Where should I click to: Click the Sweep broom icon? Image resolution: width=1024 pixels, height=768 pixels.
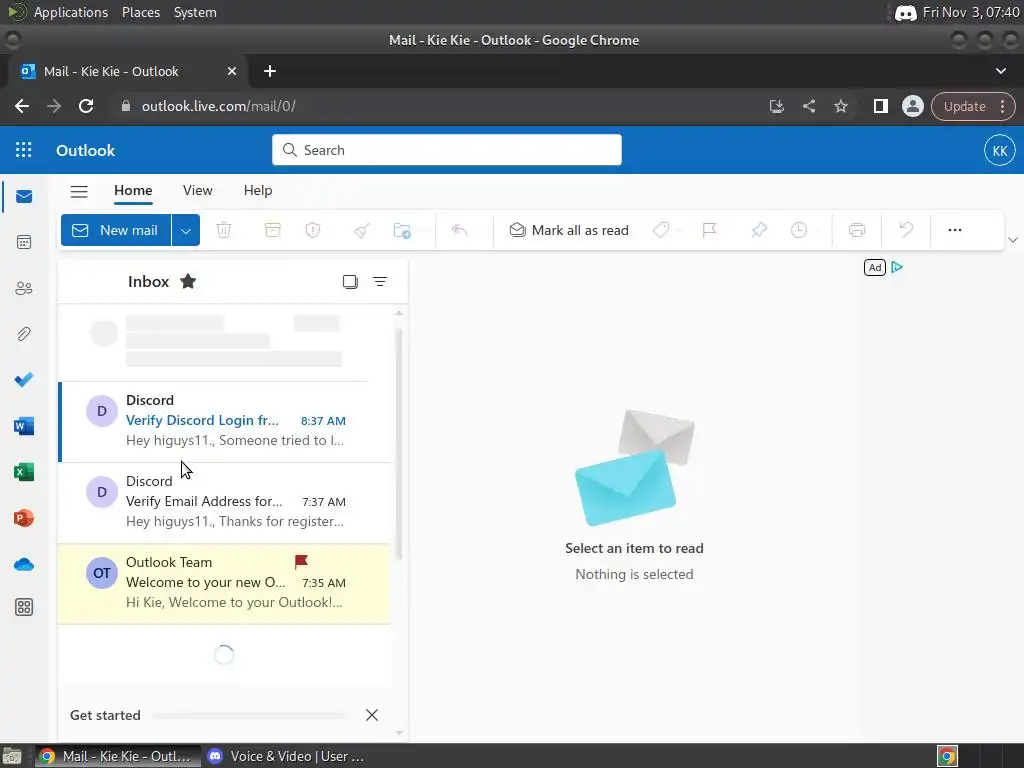361,230
